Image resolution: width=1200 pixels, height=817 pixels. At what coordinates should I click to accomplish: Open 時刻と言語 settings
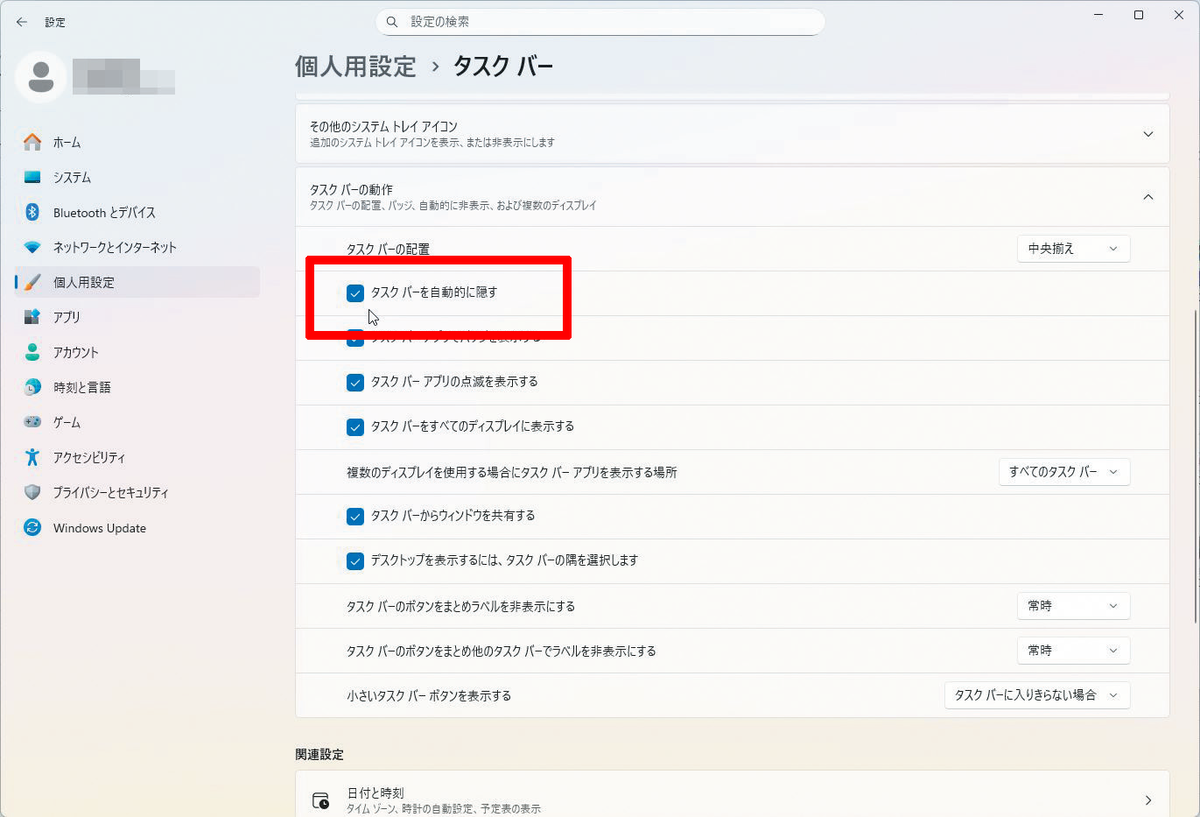pyautogui.click(x=137, y=387)
